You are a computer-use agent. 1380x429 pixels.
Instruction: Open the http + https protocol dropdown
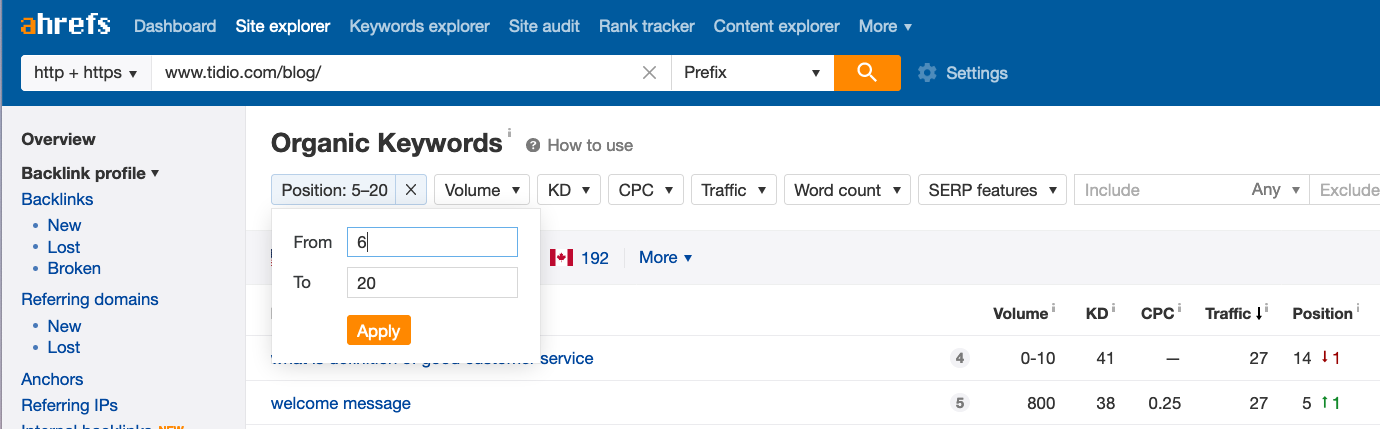86,73
